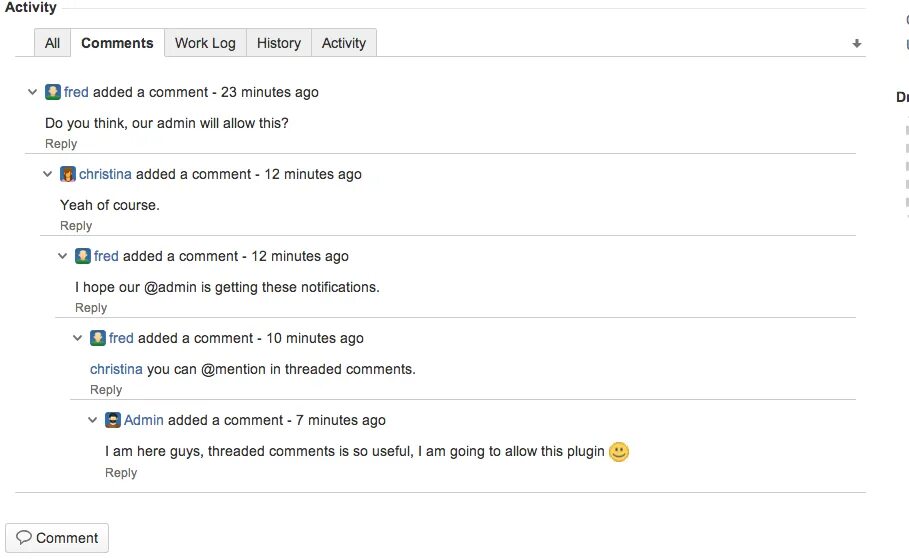909x559 pixels.
Task: Click fred's avatar on the @admin comment
Action: pos(83,256)
